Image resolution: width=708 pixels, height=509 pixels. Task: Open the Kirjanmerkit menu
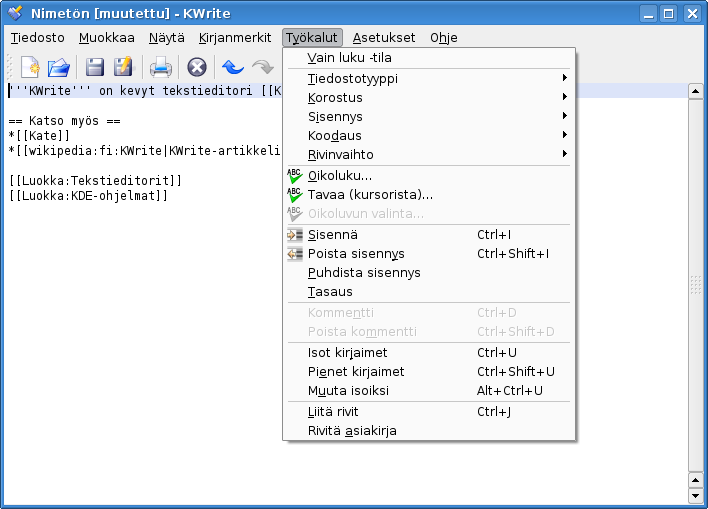[234, 37]
